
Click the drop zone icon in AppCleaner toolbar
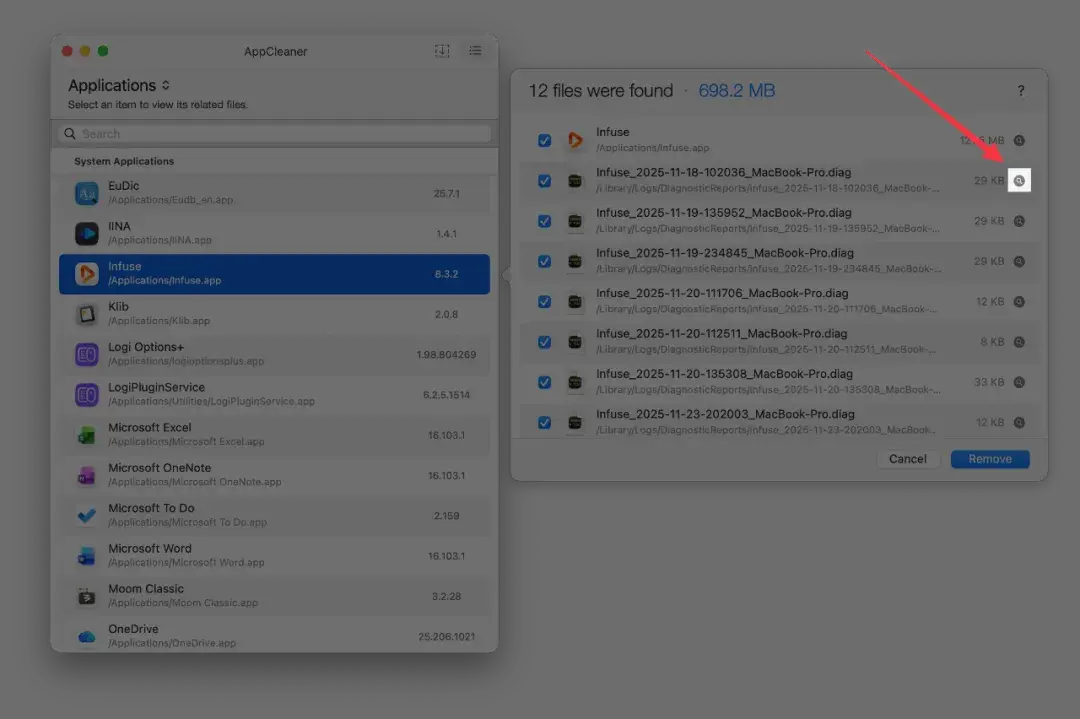[x=442, y=51]
